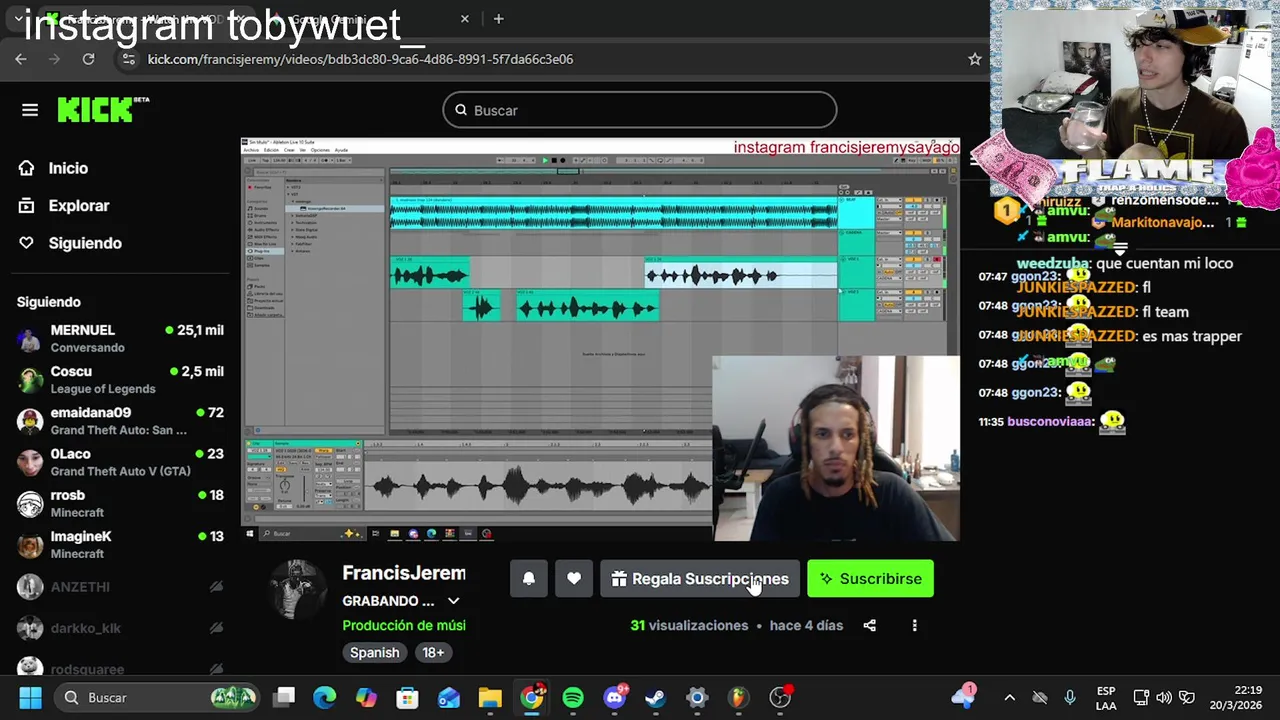The image size is (1280, 720).
Task: Open FL Studio from the taskbar
Action: coord(738,697)
